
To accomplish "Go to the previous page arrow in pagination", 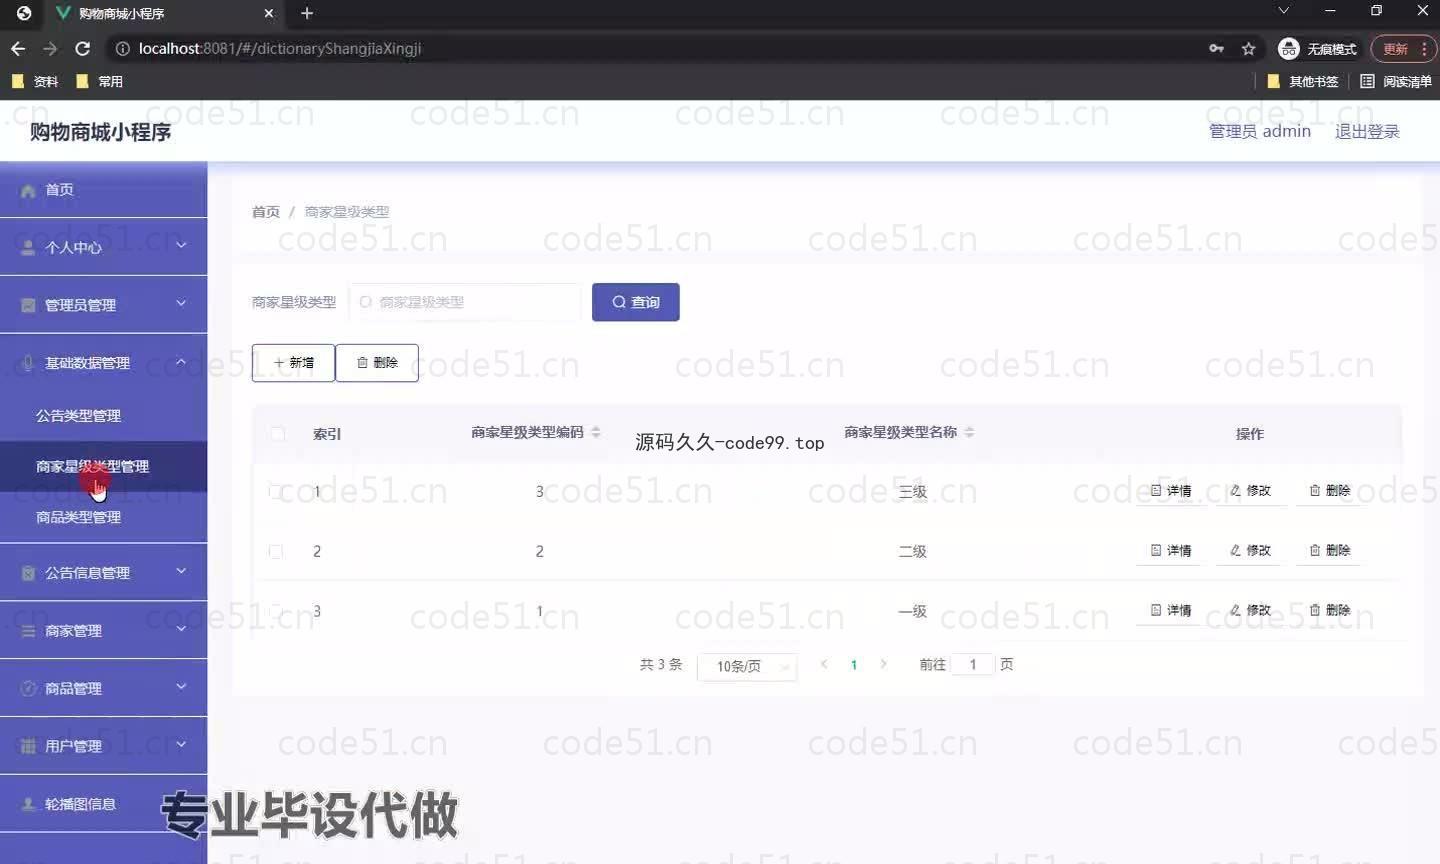I will pyautogui.click(x=824, y=664).
